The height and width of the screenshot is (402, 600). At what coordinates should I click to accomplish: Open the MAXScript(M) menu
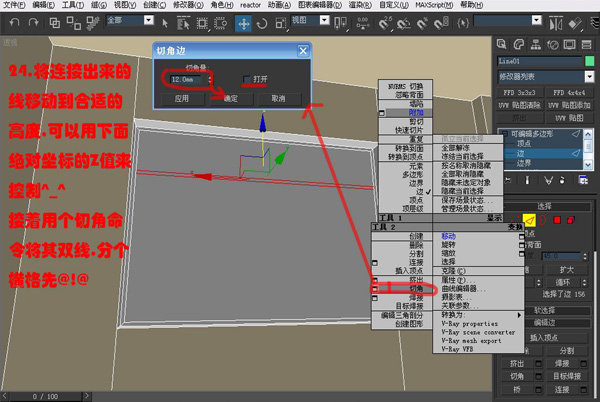(434, 5)
